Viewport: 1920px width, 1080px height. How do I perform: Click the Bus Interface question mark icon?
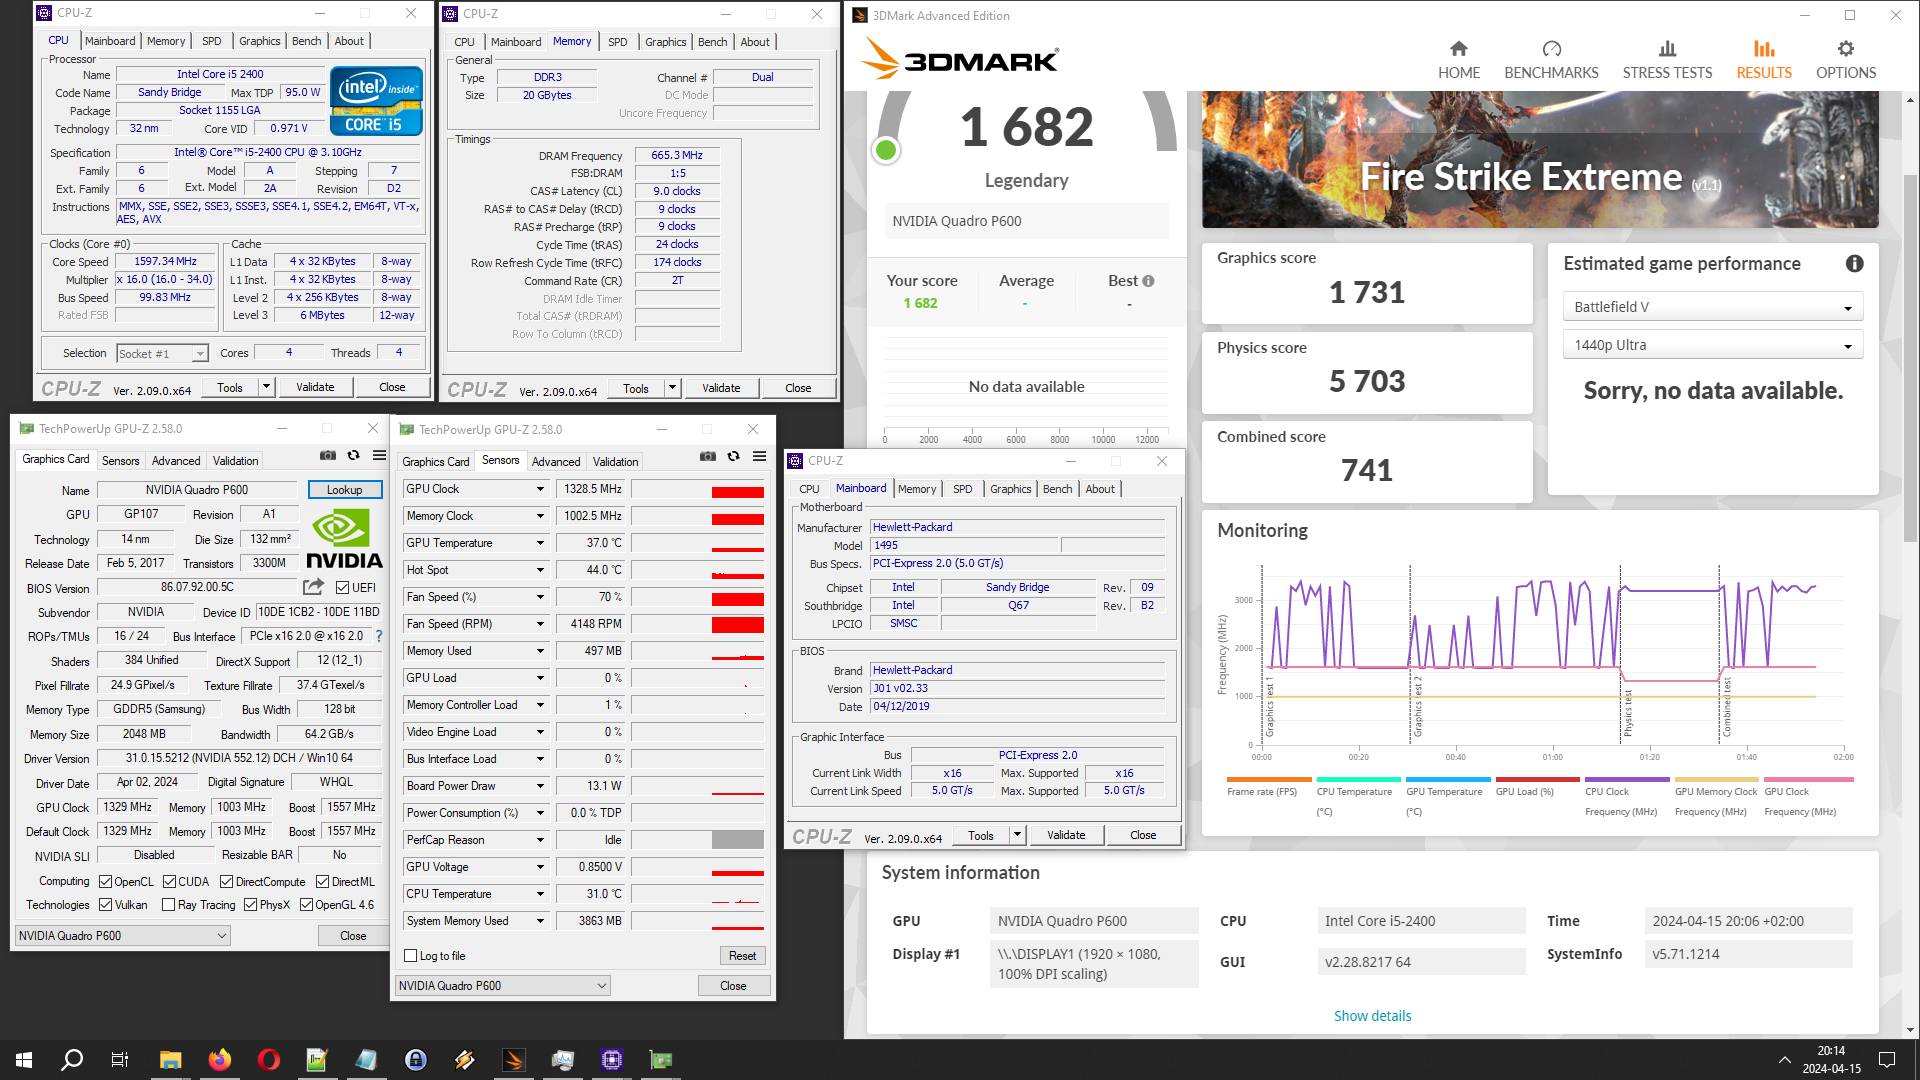[379, 636]
